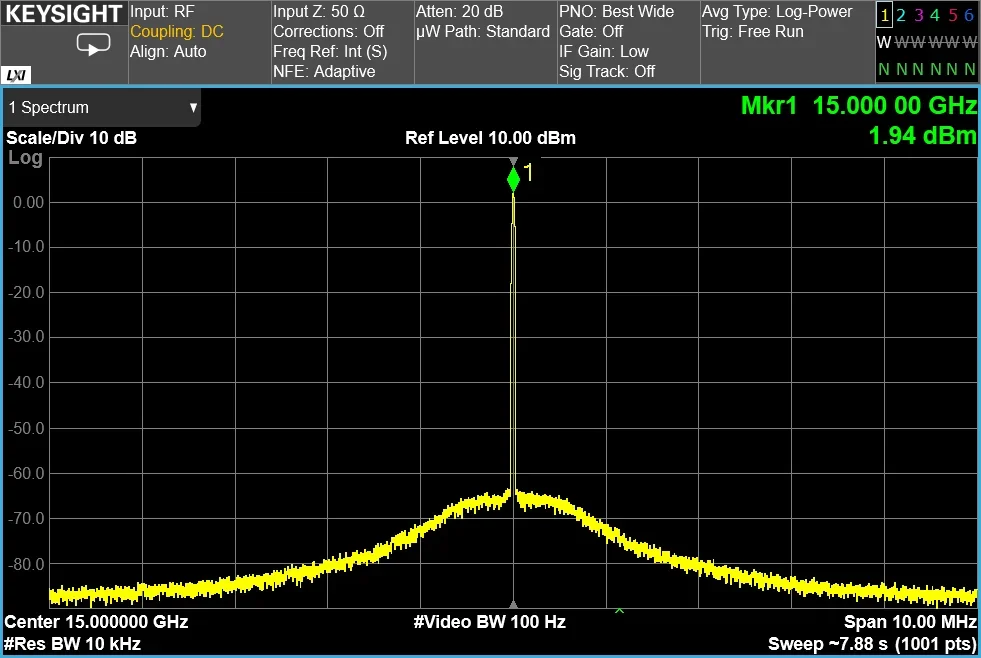The width and height of the screenshot is (981, 658).
Task: Click the Avg Type: Log-Power setting
Action: tap(777, 12)
